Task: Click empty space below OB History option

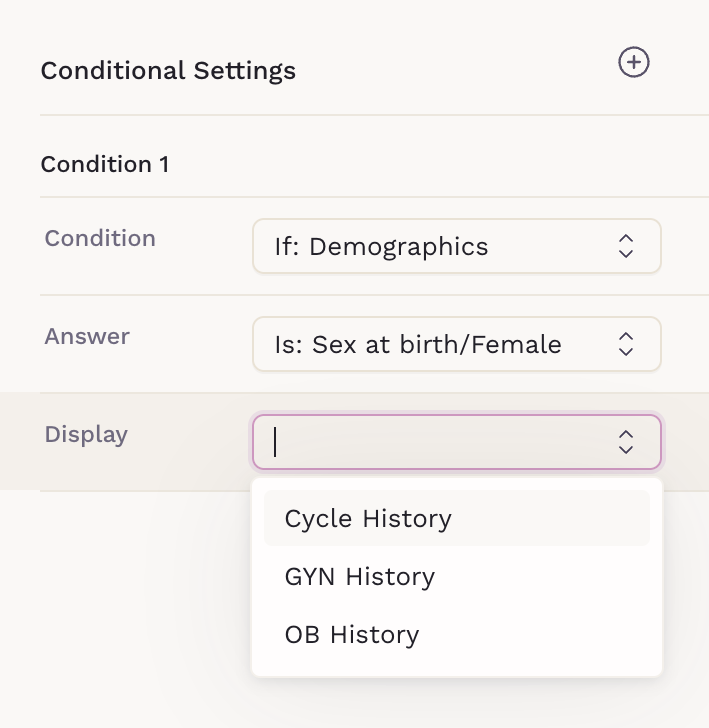Action: (x=456, y=667)
